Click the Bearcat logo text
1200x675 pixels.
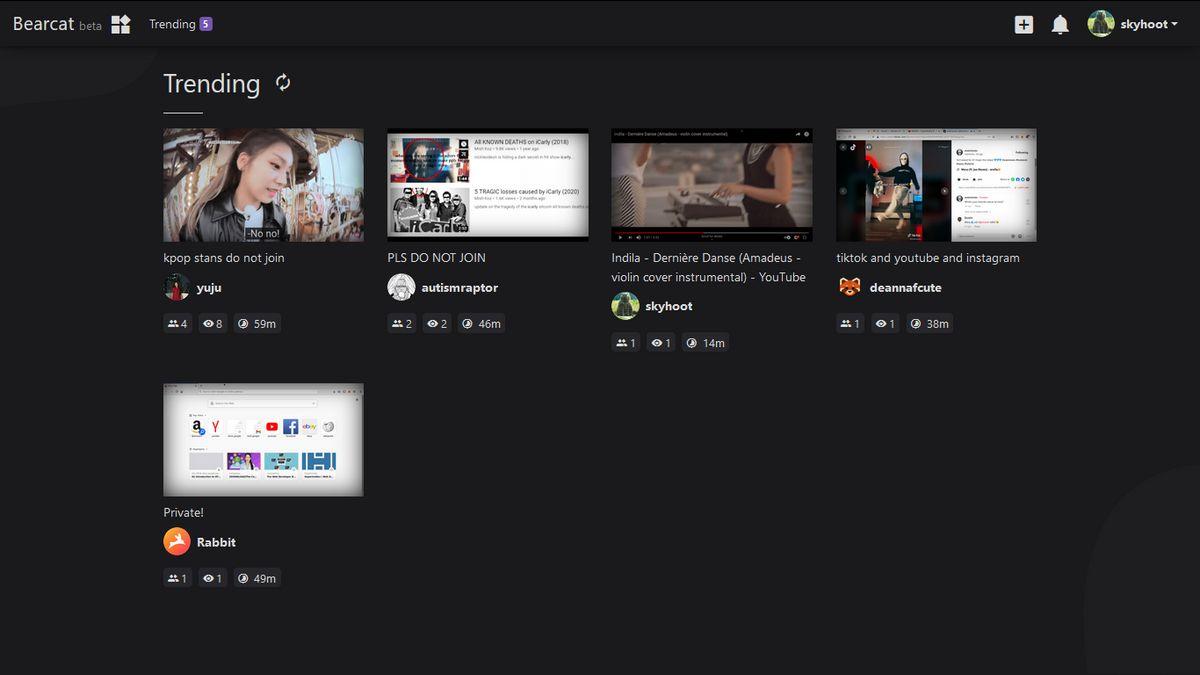43,24
